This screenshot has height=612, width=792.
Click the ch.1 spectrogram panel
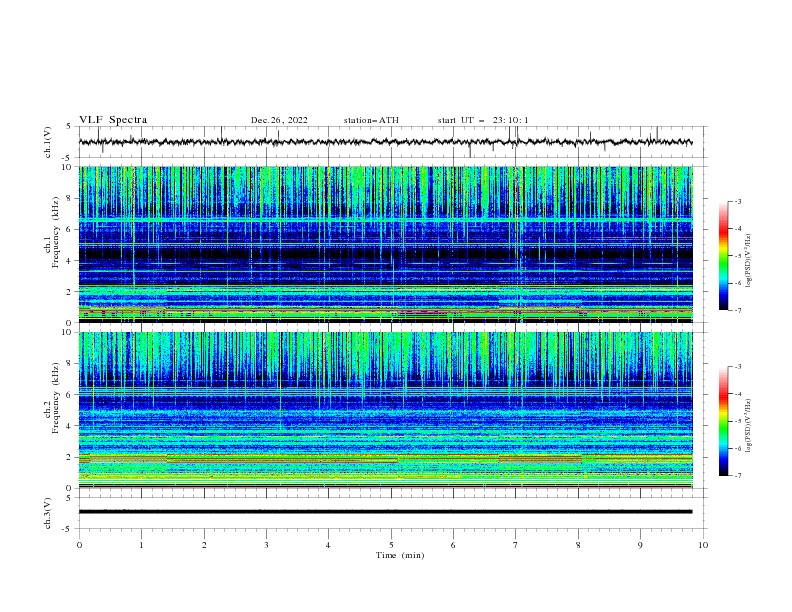(x=385, y=244)
